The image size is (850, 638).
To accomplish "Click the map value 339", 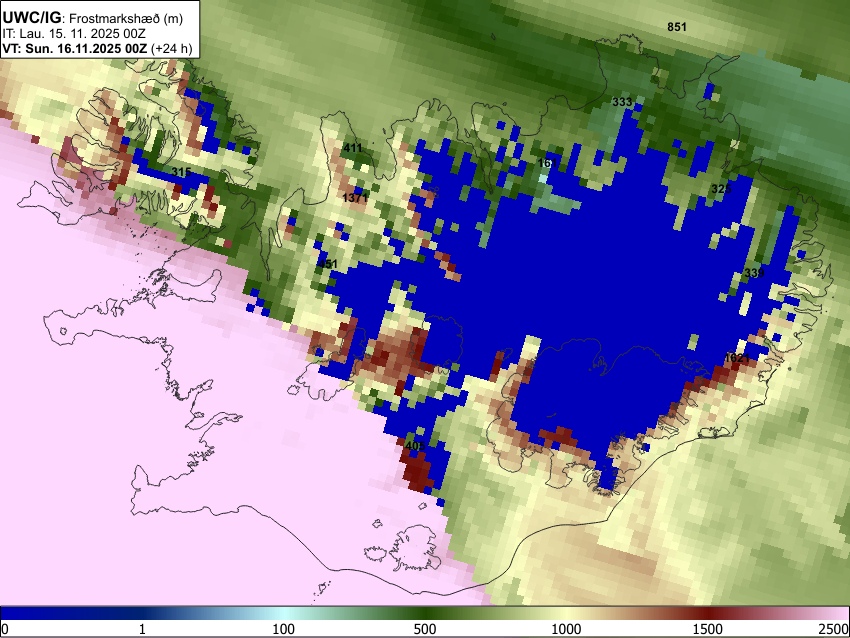I will pyautogui.click(x=754, y=273).
